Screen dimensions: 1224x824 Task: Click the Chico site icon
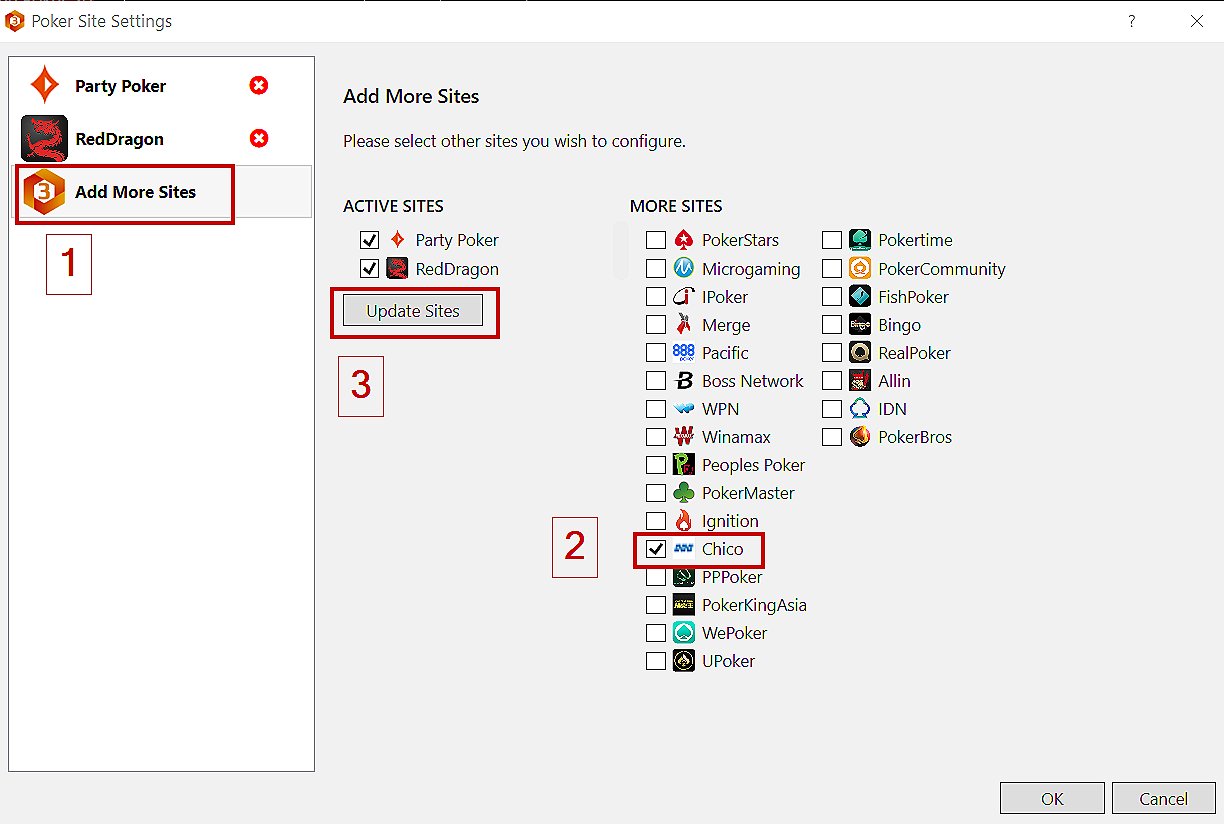point(684,548)
